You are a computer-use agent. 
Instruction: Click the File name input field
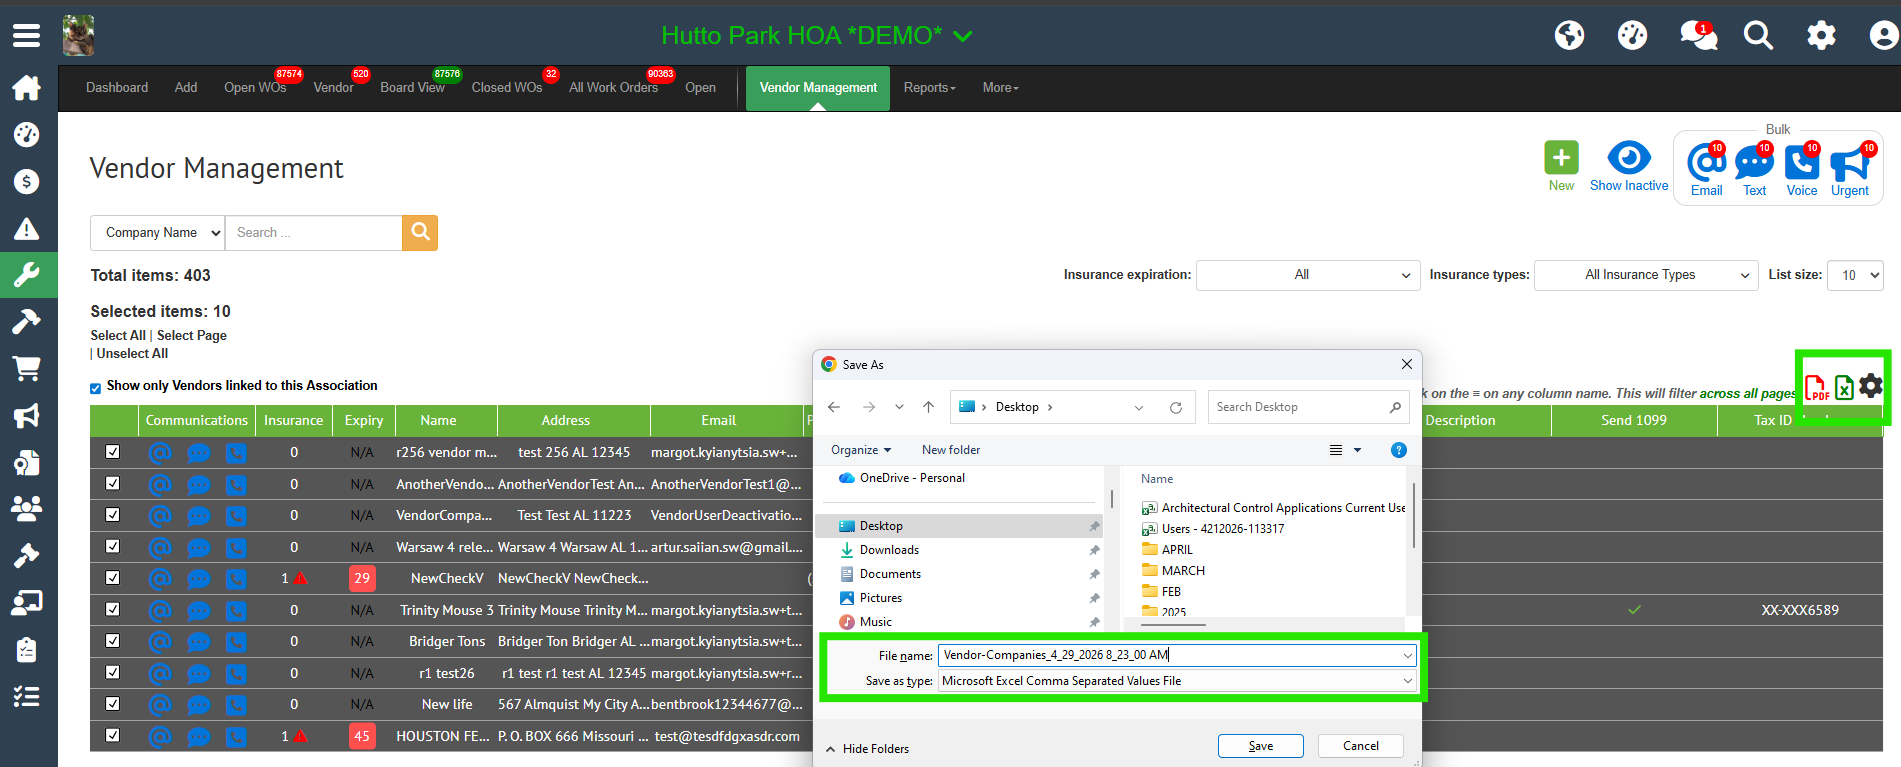[1170, 655]
